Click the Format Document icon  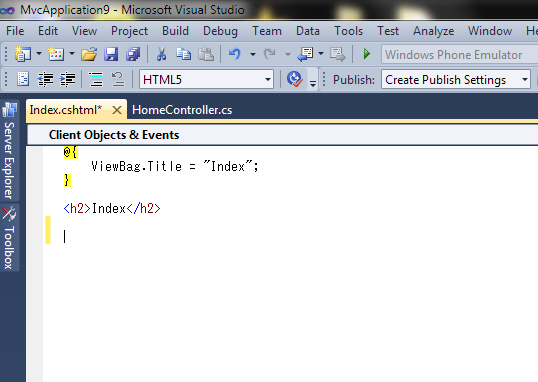pos(23,79)
